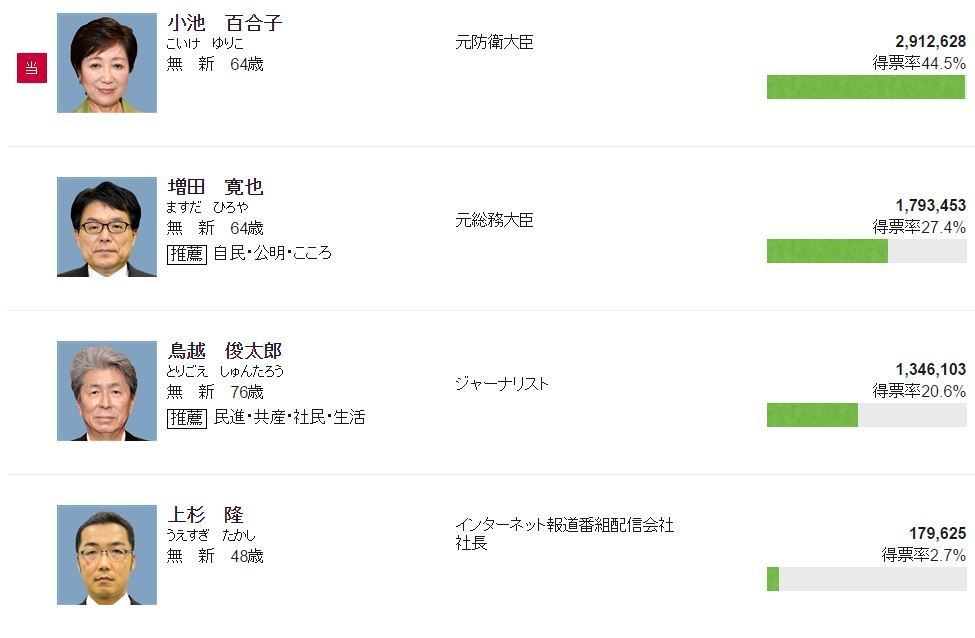Image resolution: width=975 pixels, height=638 pixels.
Task: Open the photo next to 鳥越 俊太郎
Action: click(x=107, y=391)
